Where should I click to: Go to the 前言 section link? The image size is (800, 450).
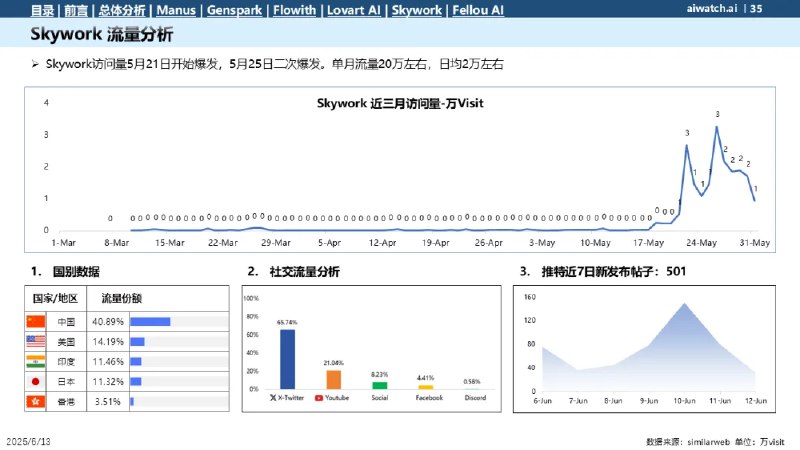76,10
